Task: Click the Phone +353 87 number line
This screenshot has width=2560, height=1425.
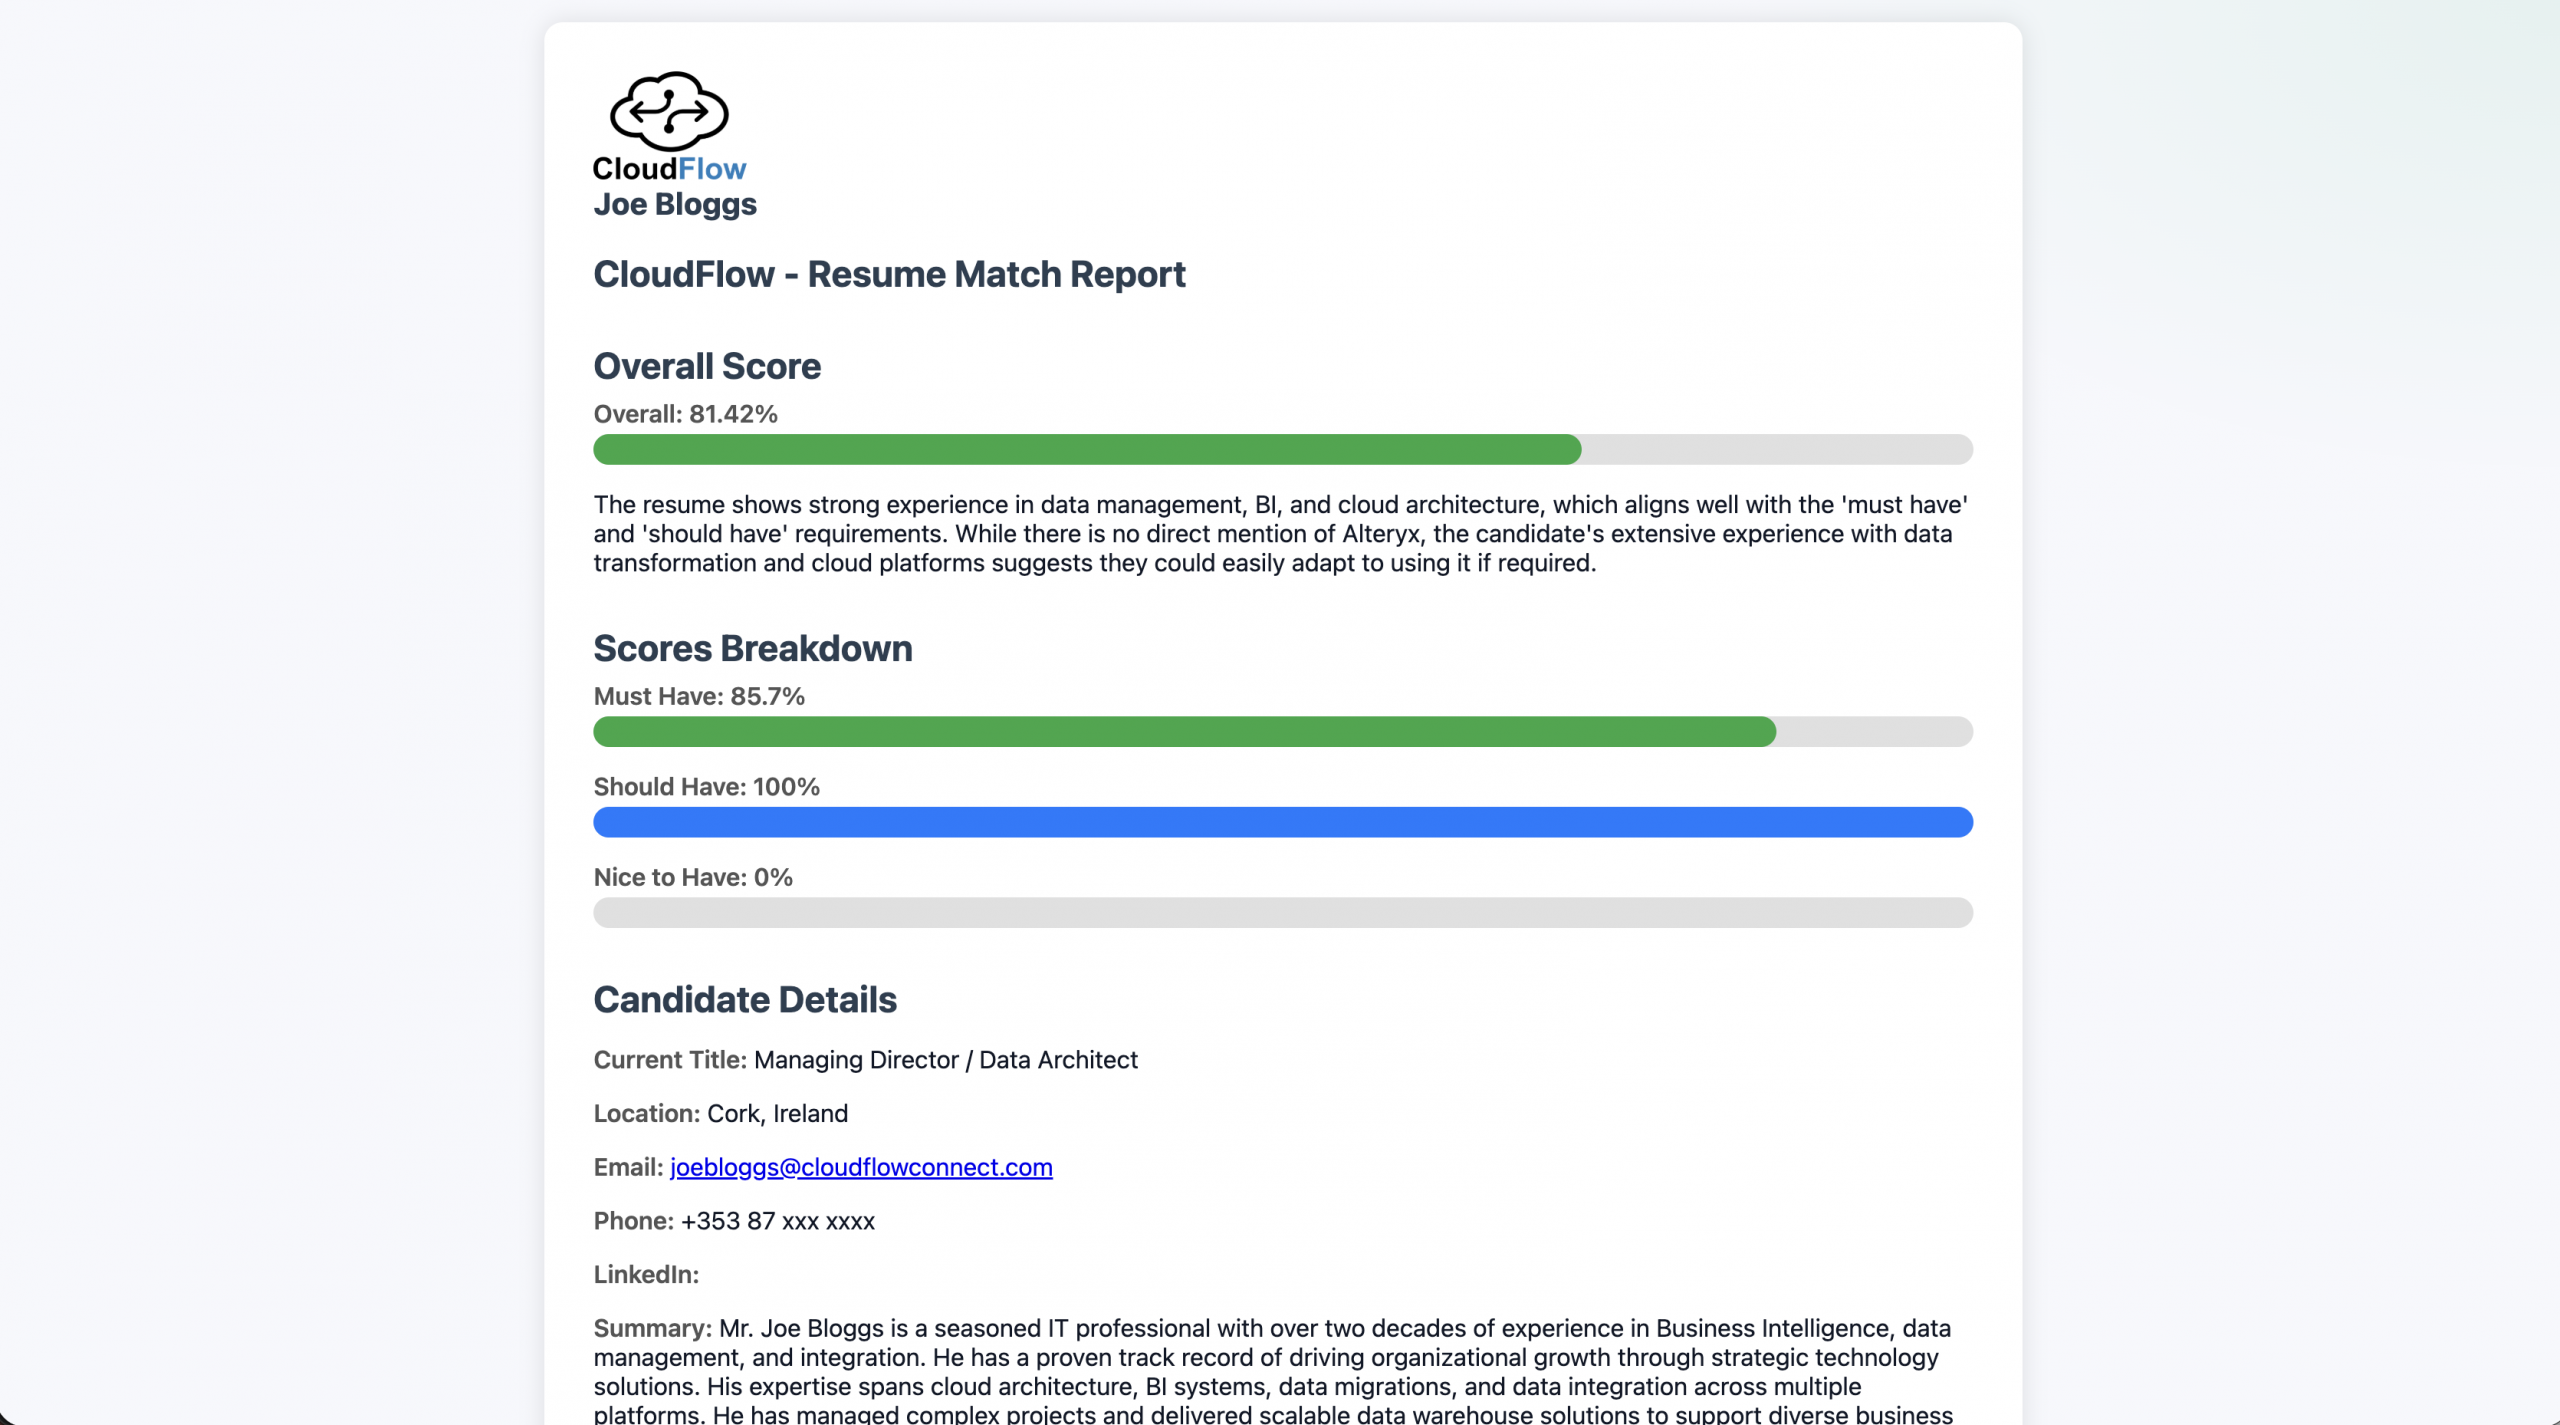Action: click(734, 1221)
